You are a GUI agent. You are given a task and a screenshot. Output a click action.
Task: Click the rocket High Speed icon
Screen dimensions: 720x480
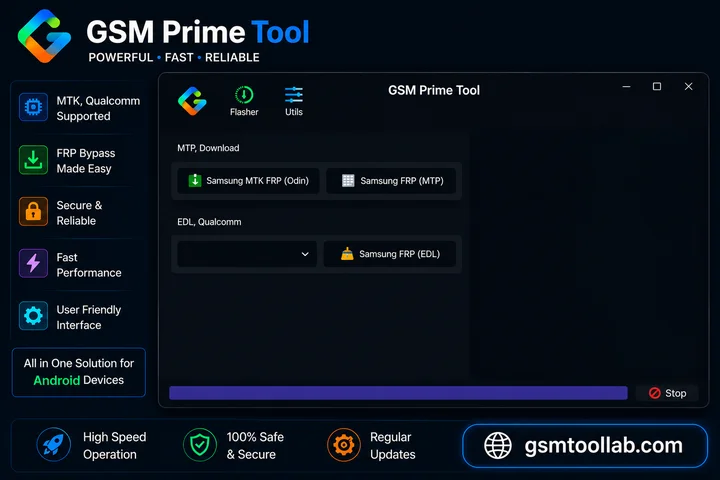[54, 445]
